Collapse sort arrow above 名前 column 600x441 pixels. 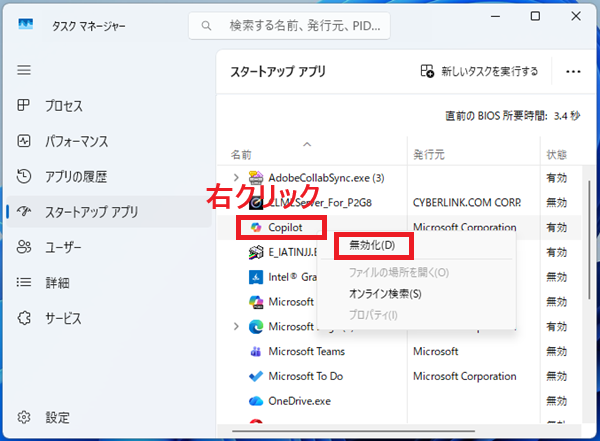click(306, 143)
